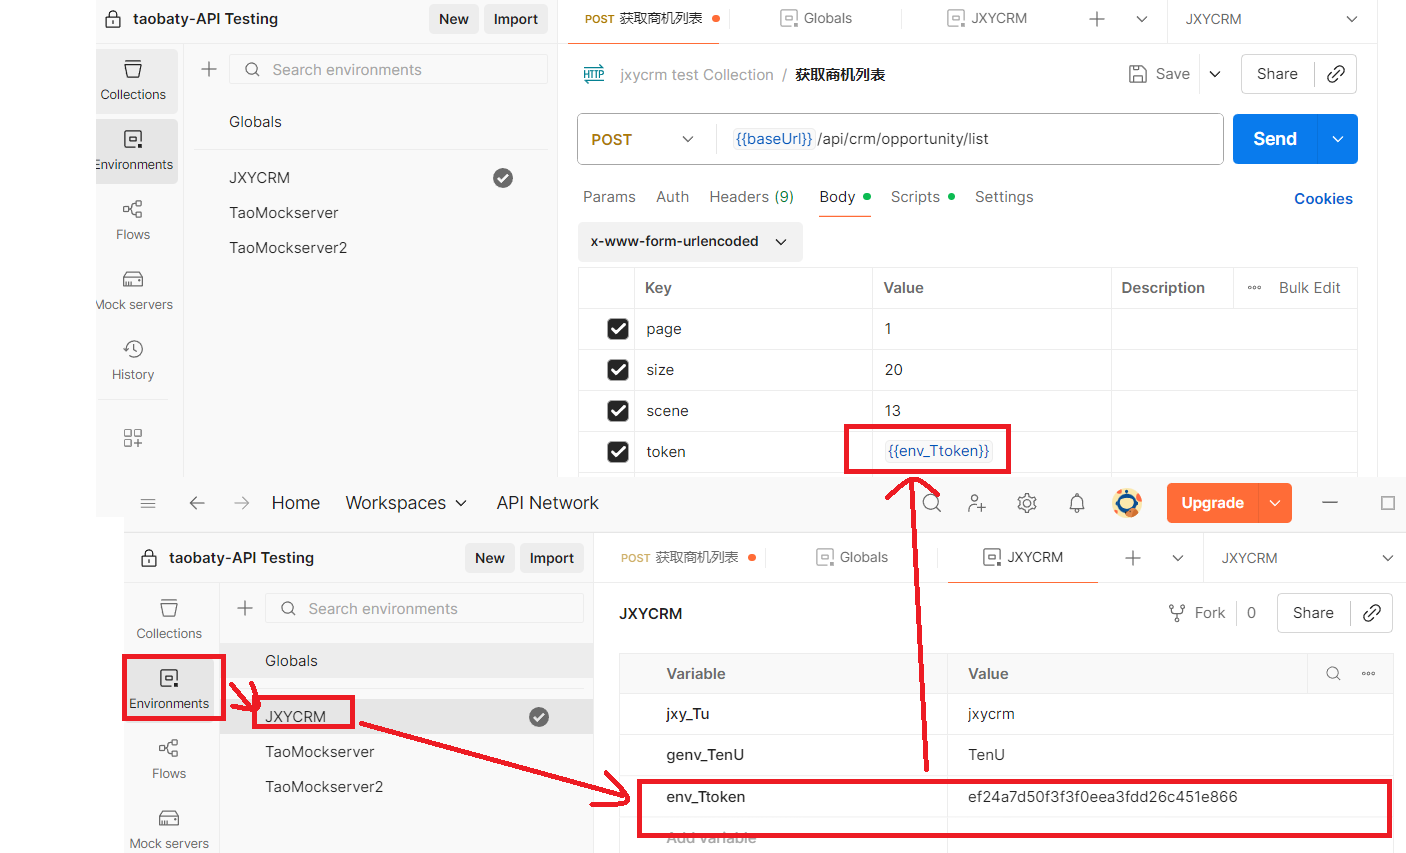Click the HTTP icon beside the collection breadcrumb

pyautogui.click(x=594, y=74)
